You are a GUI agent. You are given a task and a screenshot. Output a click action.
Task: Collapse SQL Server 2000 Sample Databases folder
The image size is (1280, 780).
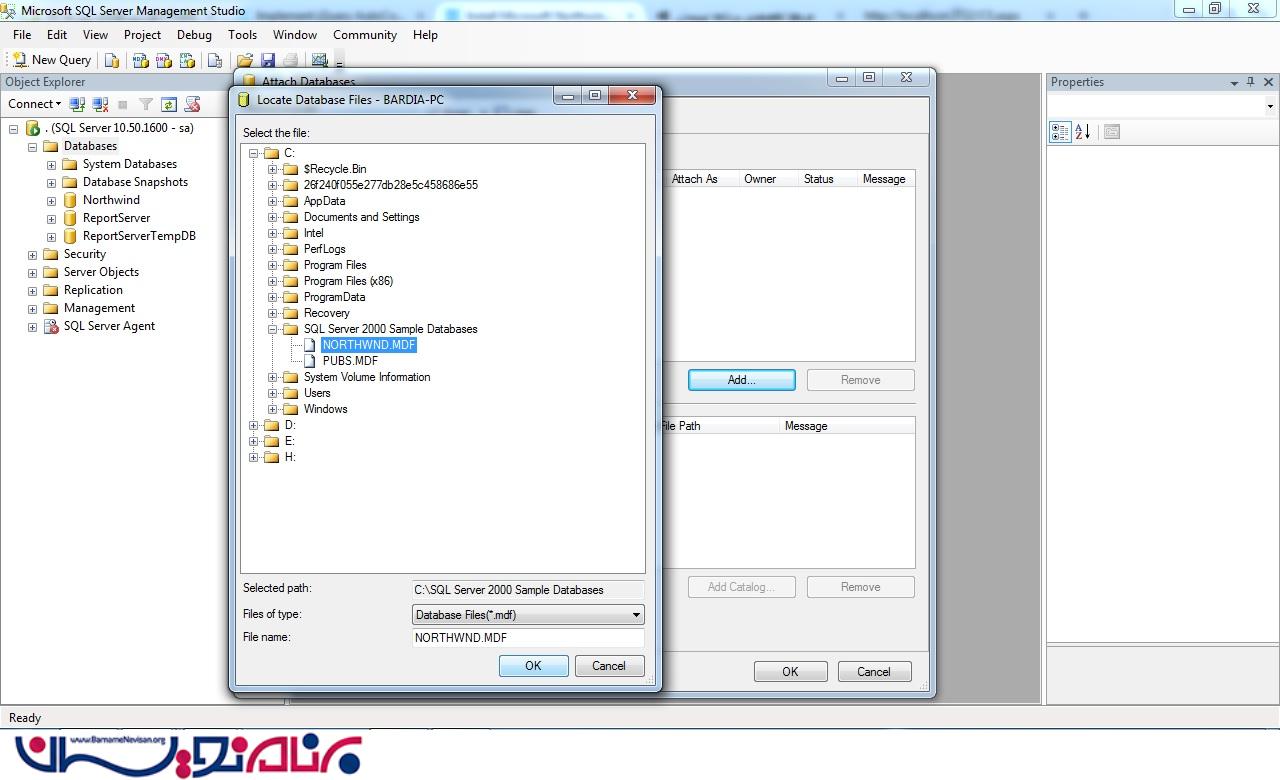coord(272,329)
